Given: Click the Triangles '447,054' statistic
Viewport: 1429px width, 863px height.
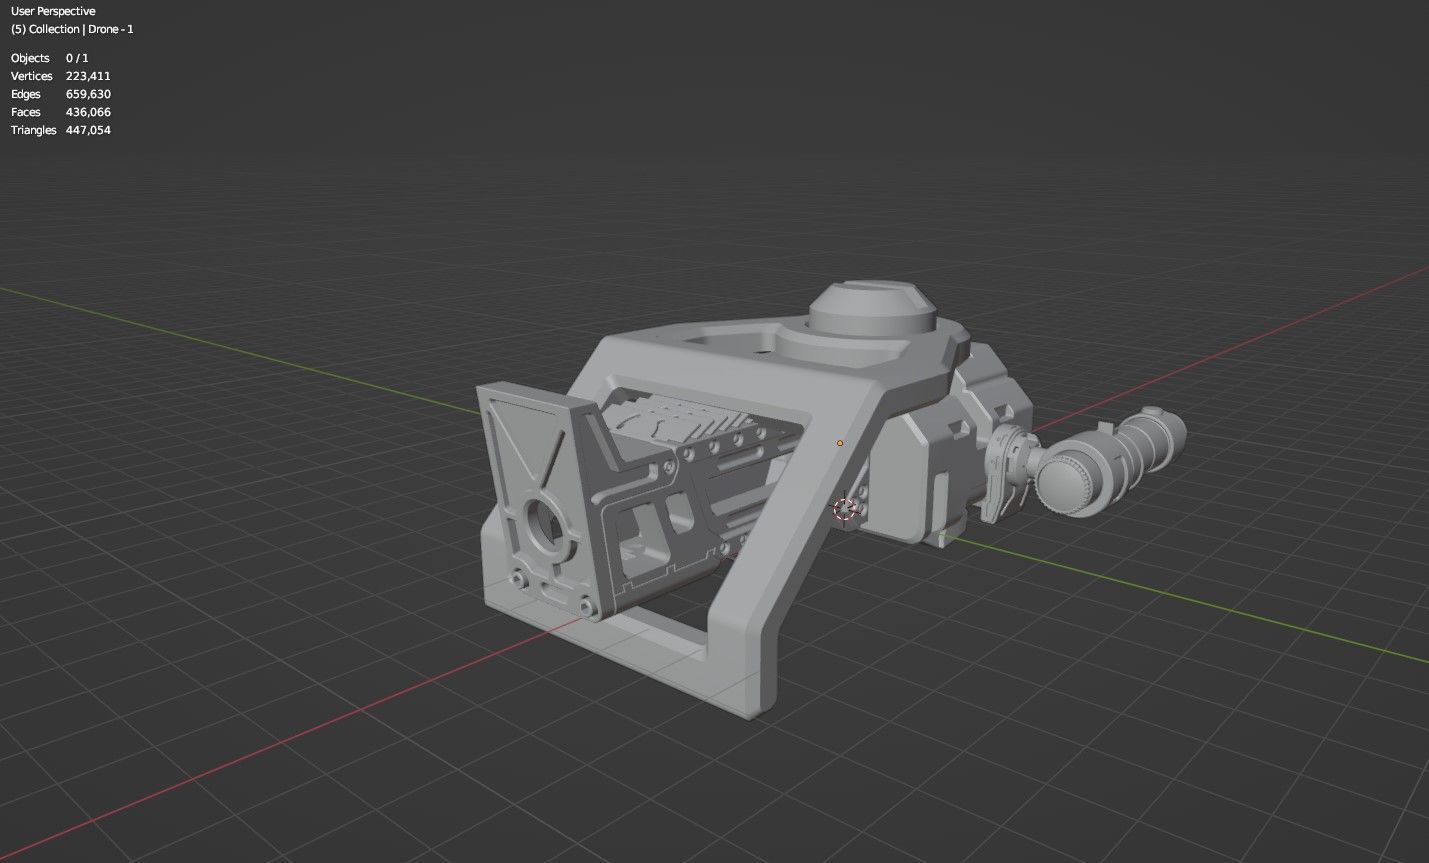Looking at the screenshot, I should coord(88,130).
